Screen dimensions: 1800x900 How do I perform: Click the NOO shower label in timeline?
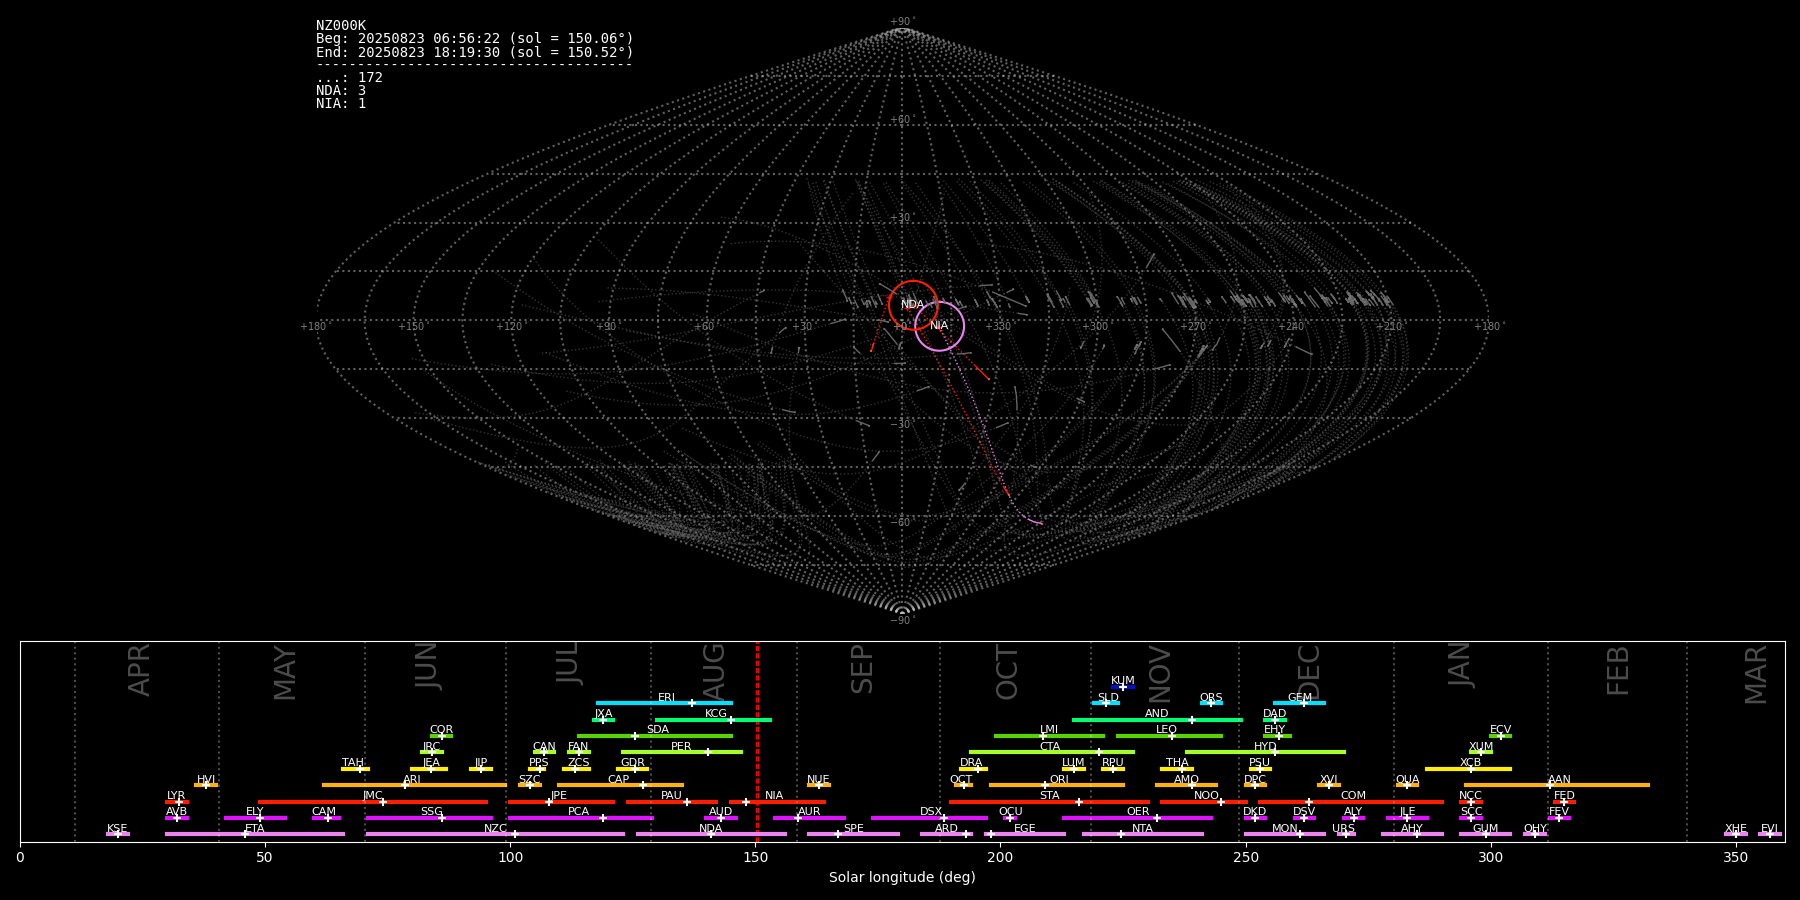[1207, 796]
